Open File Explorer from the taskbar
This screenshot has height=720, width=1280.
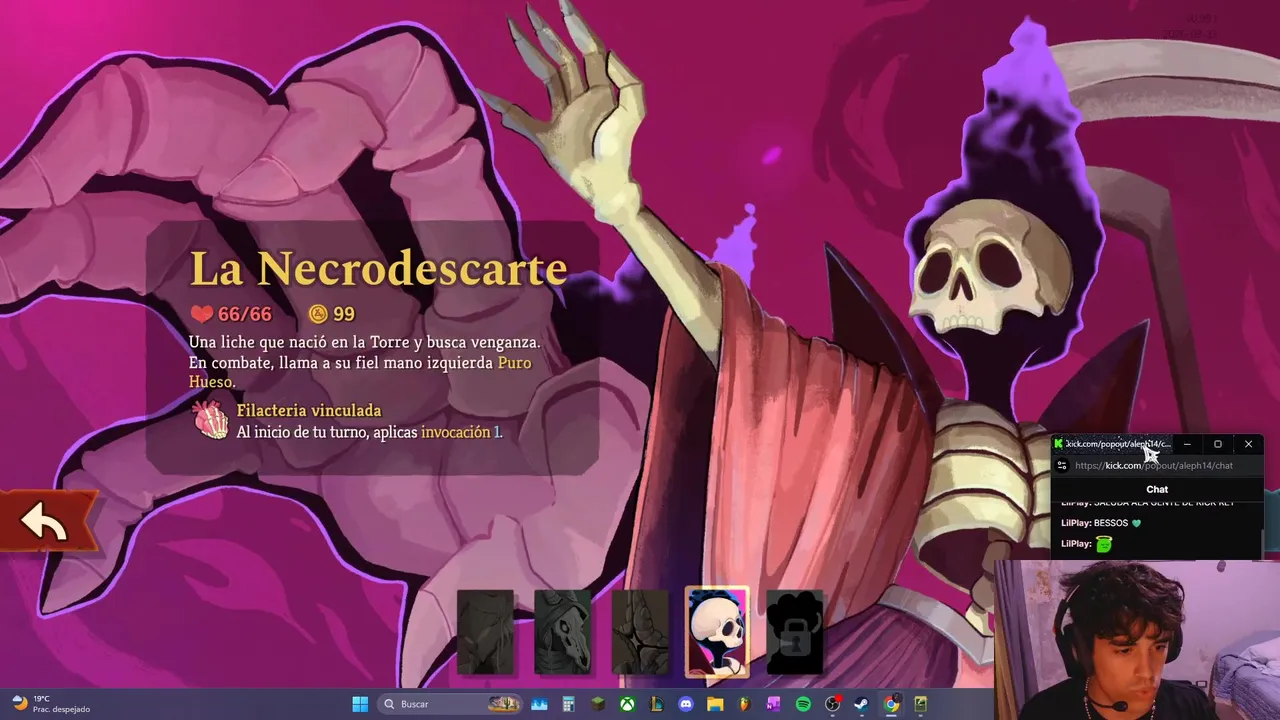(x=715, y=704)
